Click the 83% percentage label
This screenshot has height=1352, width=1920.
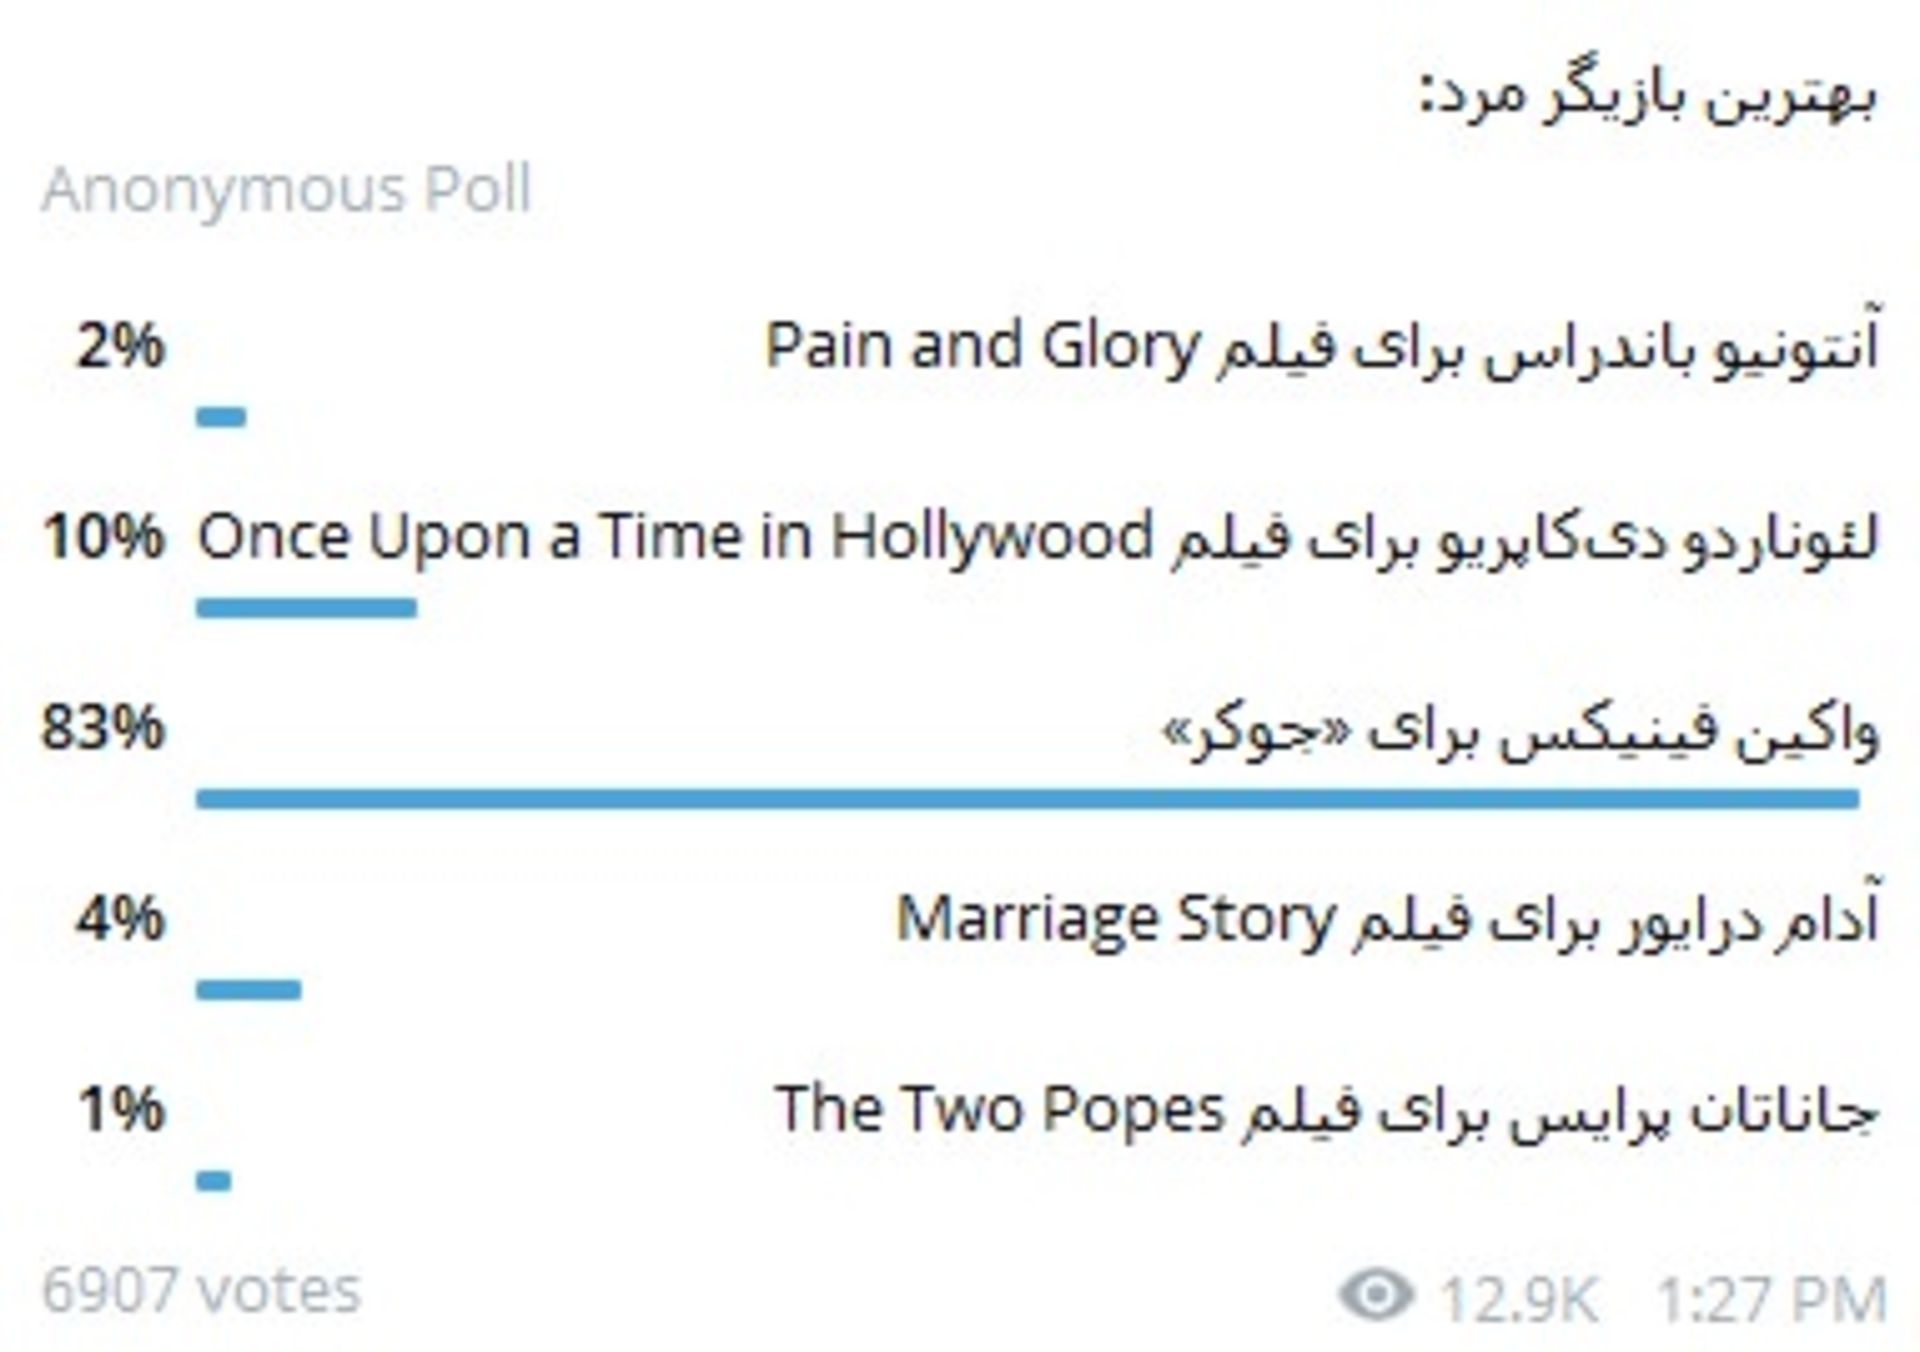coord(102,728)
